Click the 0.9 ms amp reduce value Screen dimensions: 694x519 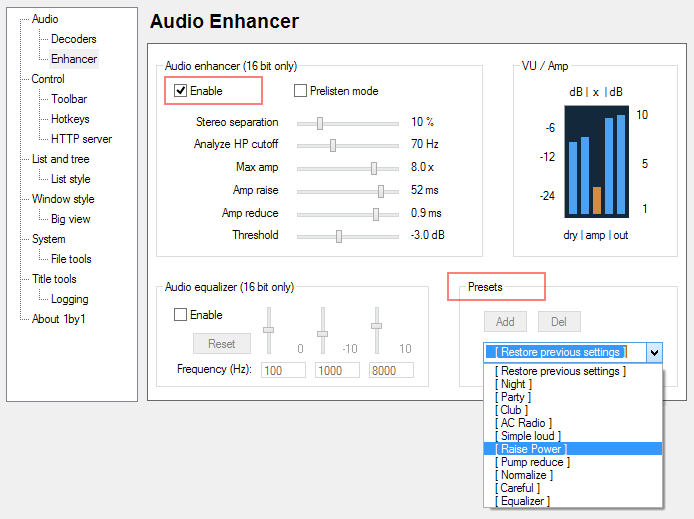[x=426, y=213]
